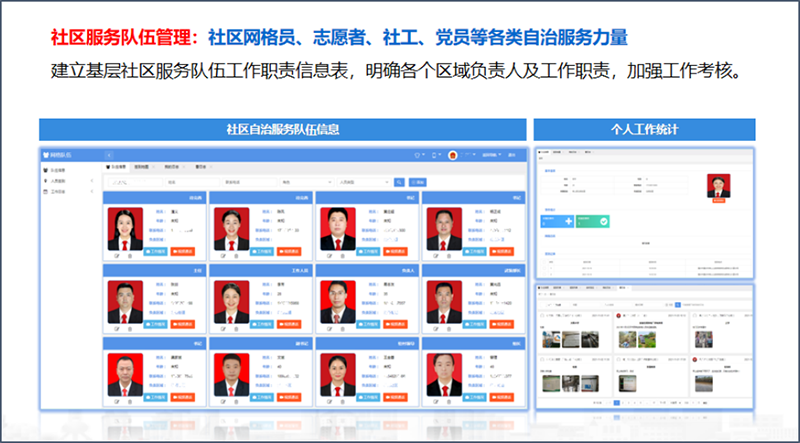Screen dimensions: 800x443
Task: Click the red avatar on the upper-middle work log card
Action: (x=618, y=315)
